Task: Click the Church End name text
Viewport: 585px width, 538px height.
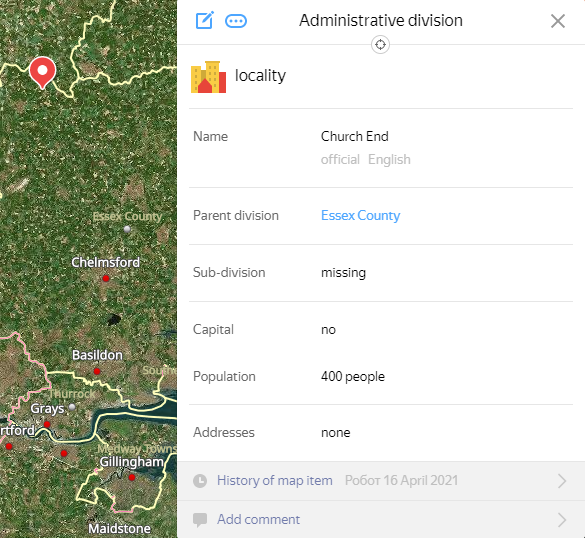Action: pyautogui.click(x=354, y=136)
